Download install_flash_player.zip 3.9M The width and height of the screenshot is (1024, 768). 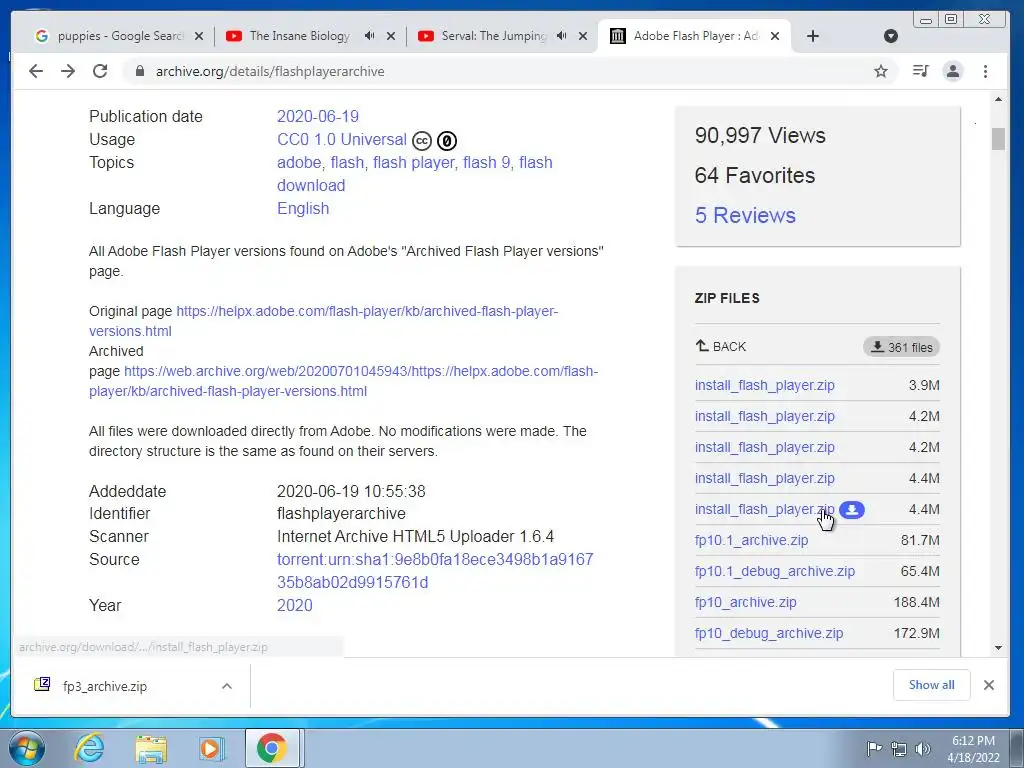click(765, 385)
